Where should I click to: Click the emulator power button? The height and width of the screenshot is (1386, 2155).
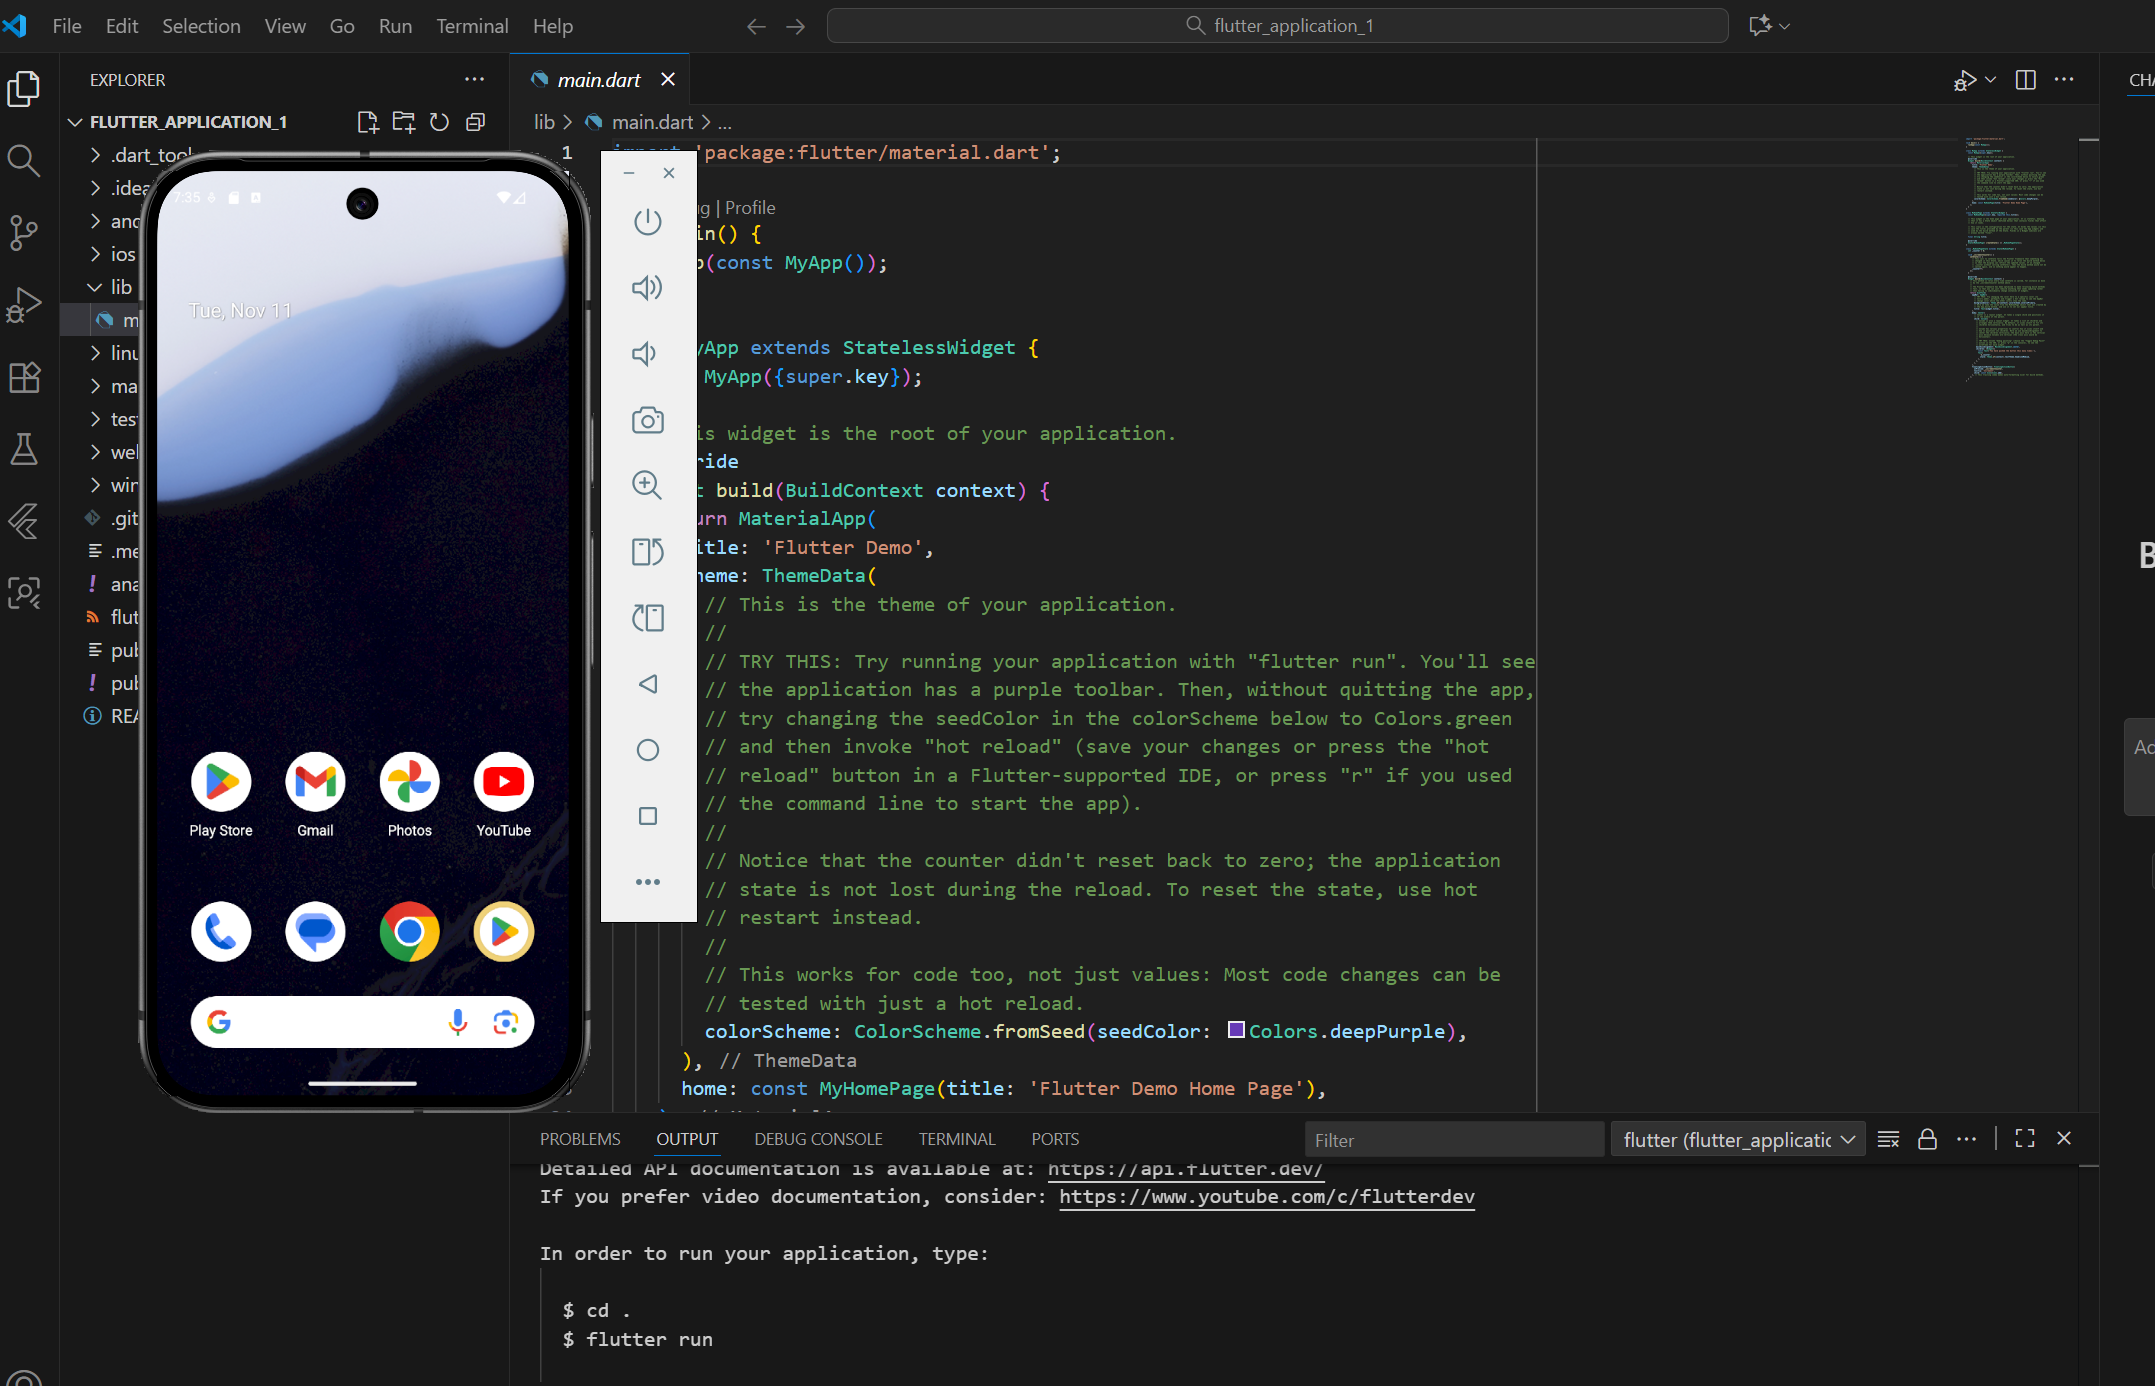pyautogui.click(x=647, y=221)
